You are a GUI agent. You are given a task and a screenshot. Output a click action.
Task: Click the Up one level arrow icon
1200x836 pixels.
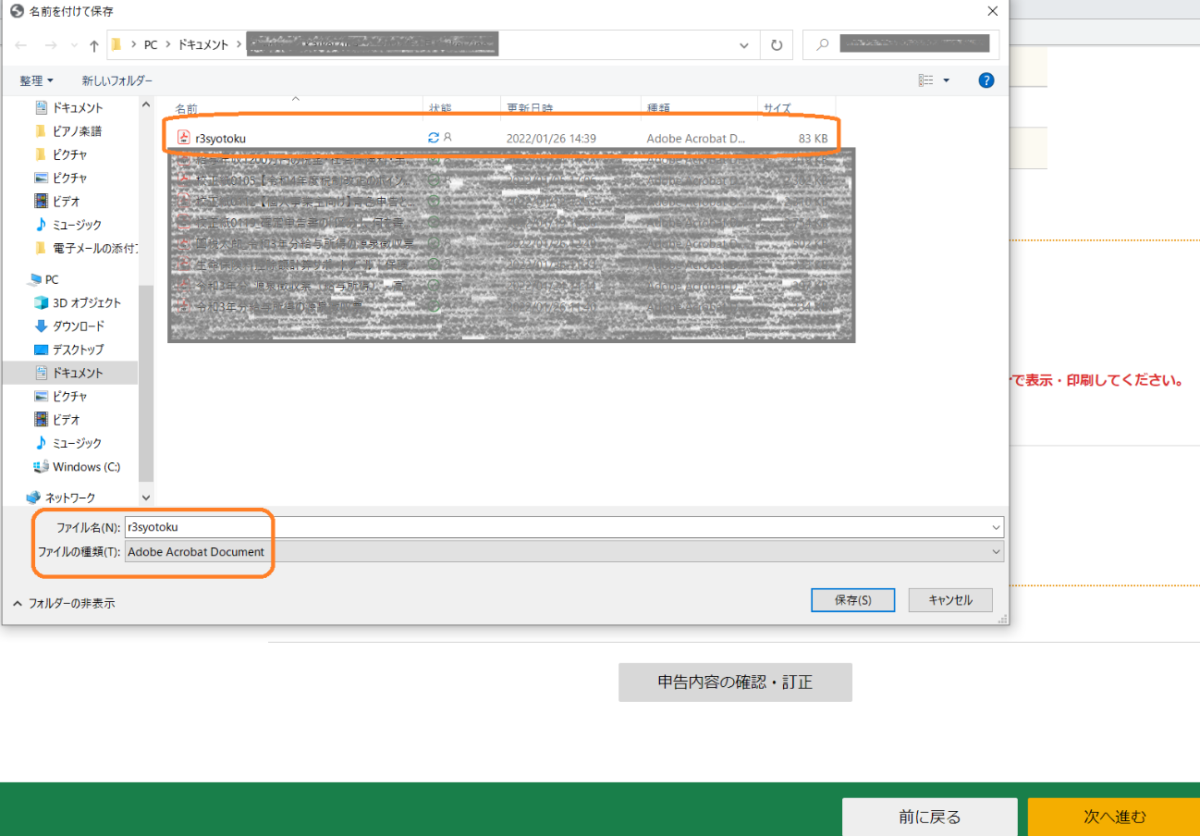[94, 45]
